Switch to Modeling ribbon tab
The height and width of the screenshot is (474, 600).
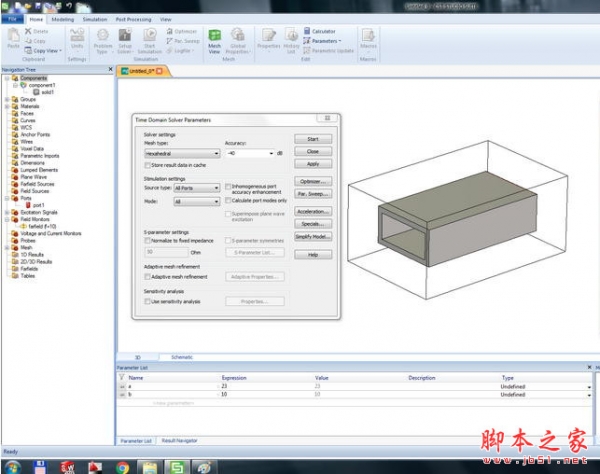click(63, 19)
